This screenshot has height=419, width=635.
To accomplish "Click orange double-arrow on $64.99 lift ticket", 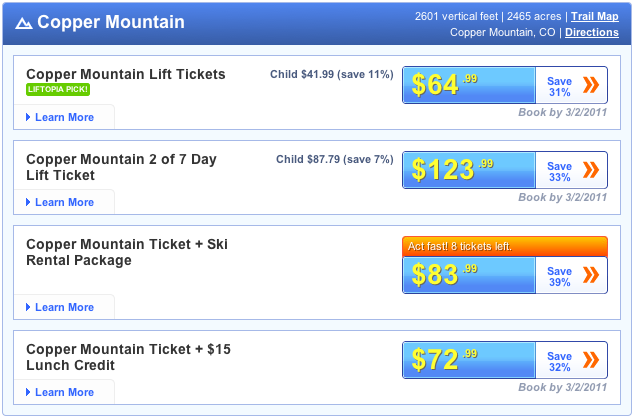I will pos(591,85).
